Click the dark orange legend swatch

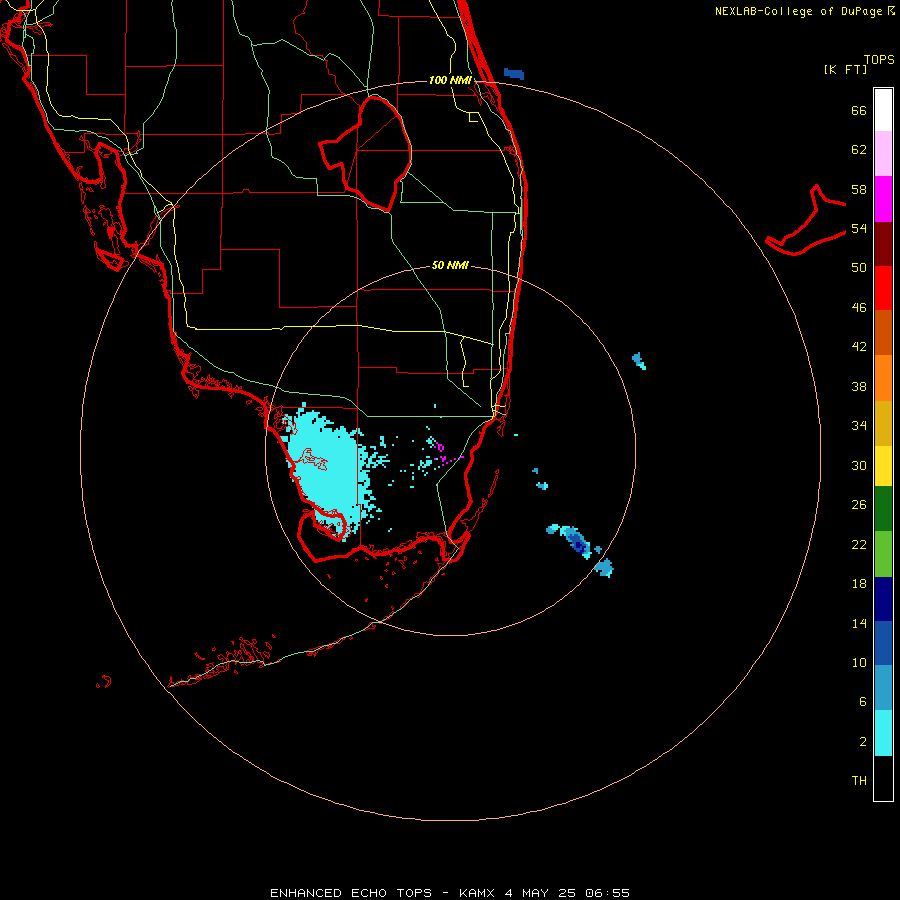[x=883, y=332]
